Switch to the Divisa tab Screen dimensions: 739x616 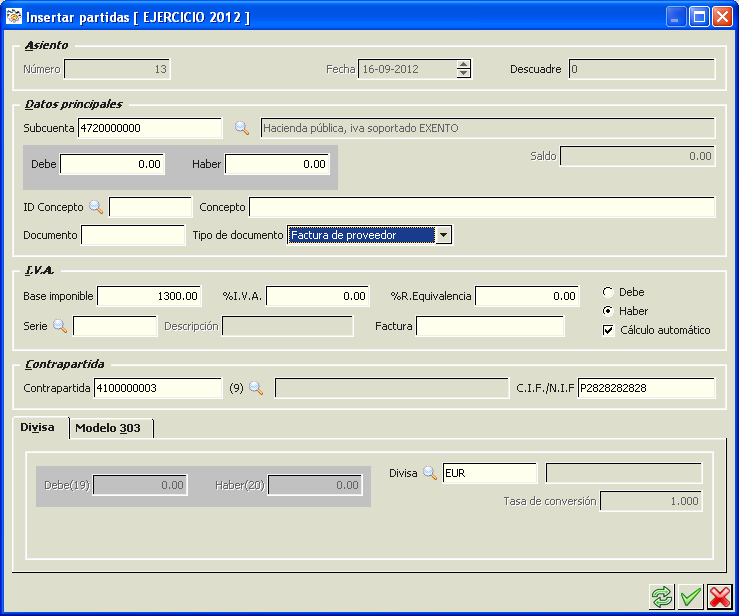click(37, 427)
